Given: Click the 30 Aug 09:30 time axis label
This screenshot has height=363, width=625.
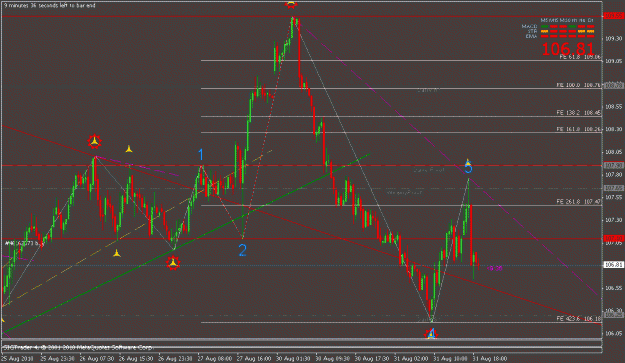Looking at the screenshot, I should [333, 359].
